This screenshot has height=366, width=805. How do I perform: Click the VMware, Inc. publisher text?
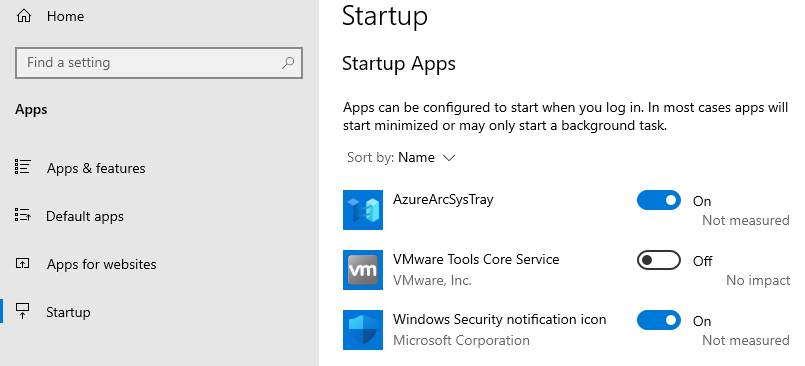coord(432,280)
